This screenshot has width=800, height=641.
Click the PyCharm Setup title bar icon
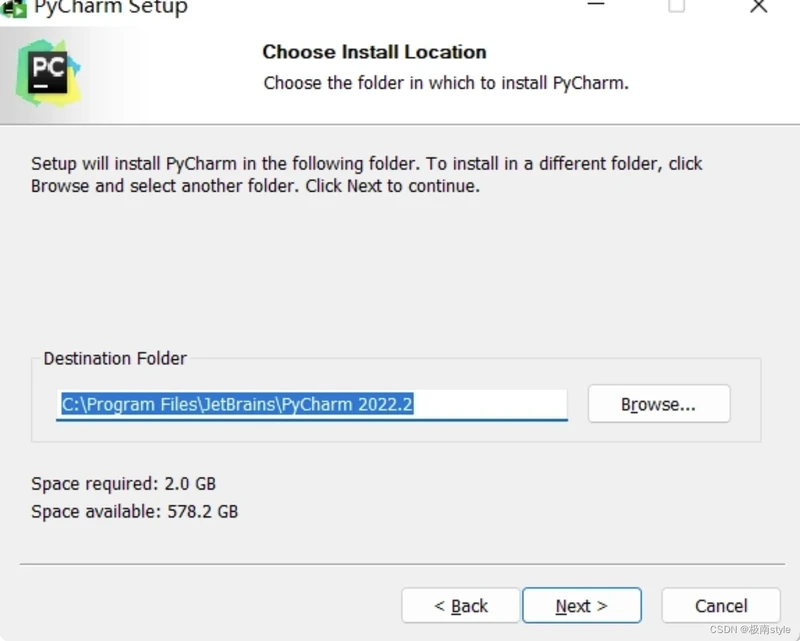pyautogui.click(x=14, y=9)
